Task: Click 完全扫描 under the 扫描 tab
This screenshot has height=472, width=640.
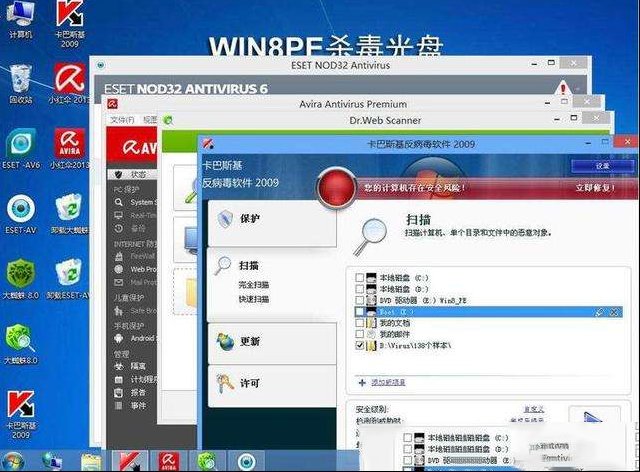Action: 253,285
